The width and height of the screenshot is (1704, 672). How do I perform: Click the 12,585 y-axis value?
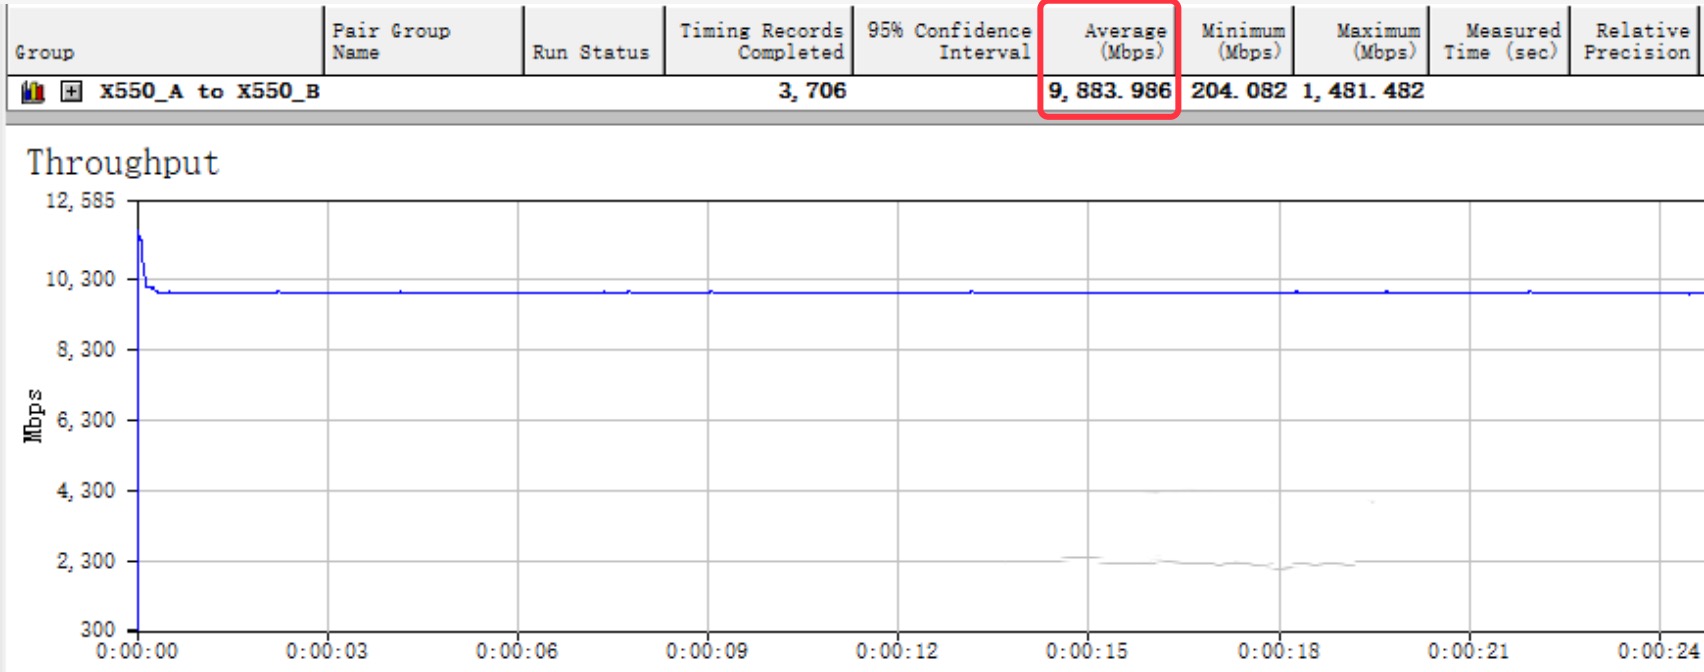pyautogui.click(x=80, y=201)
